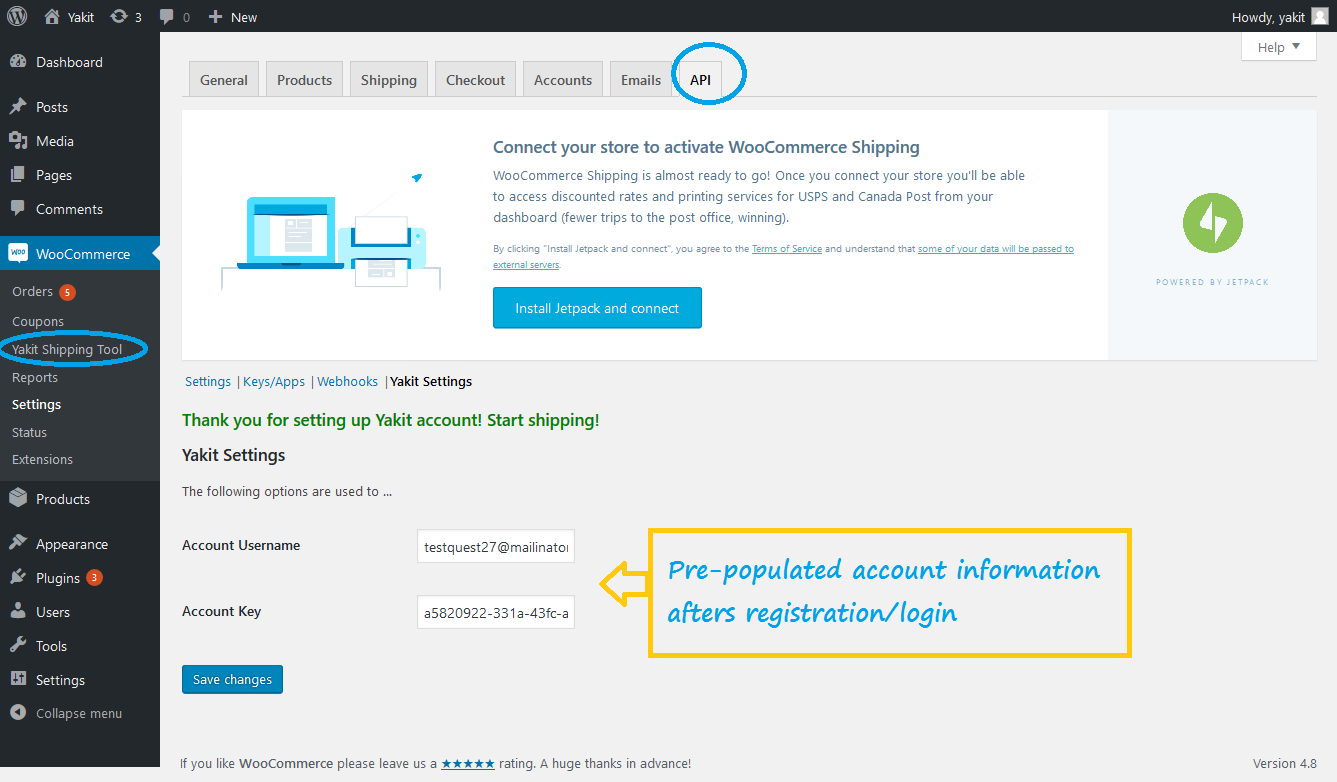Click the Version 4.8 footer text
The height and width of the screenshot is (782, 1337).
click(1285, 763)
